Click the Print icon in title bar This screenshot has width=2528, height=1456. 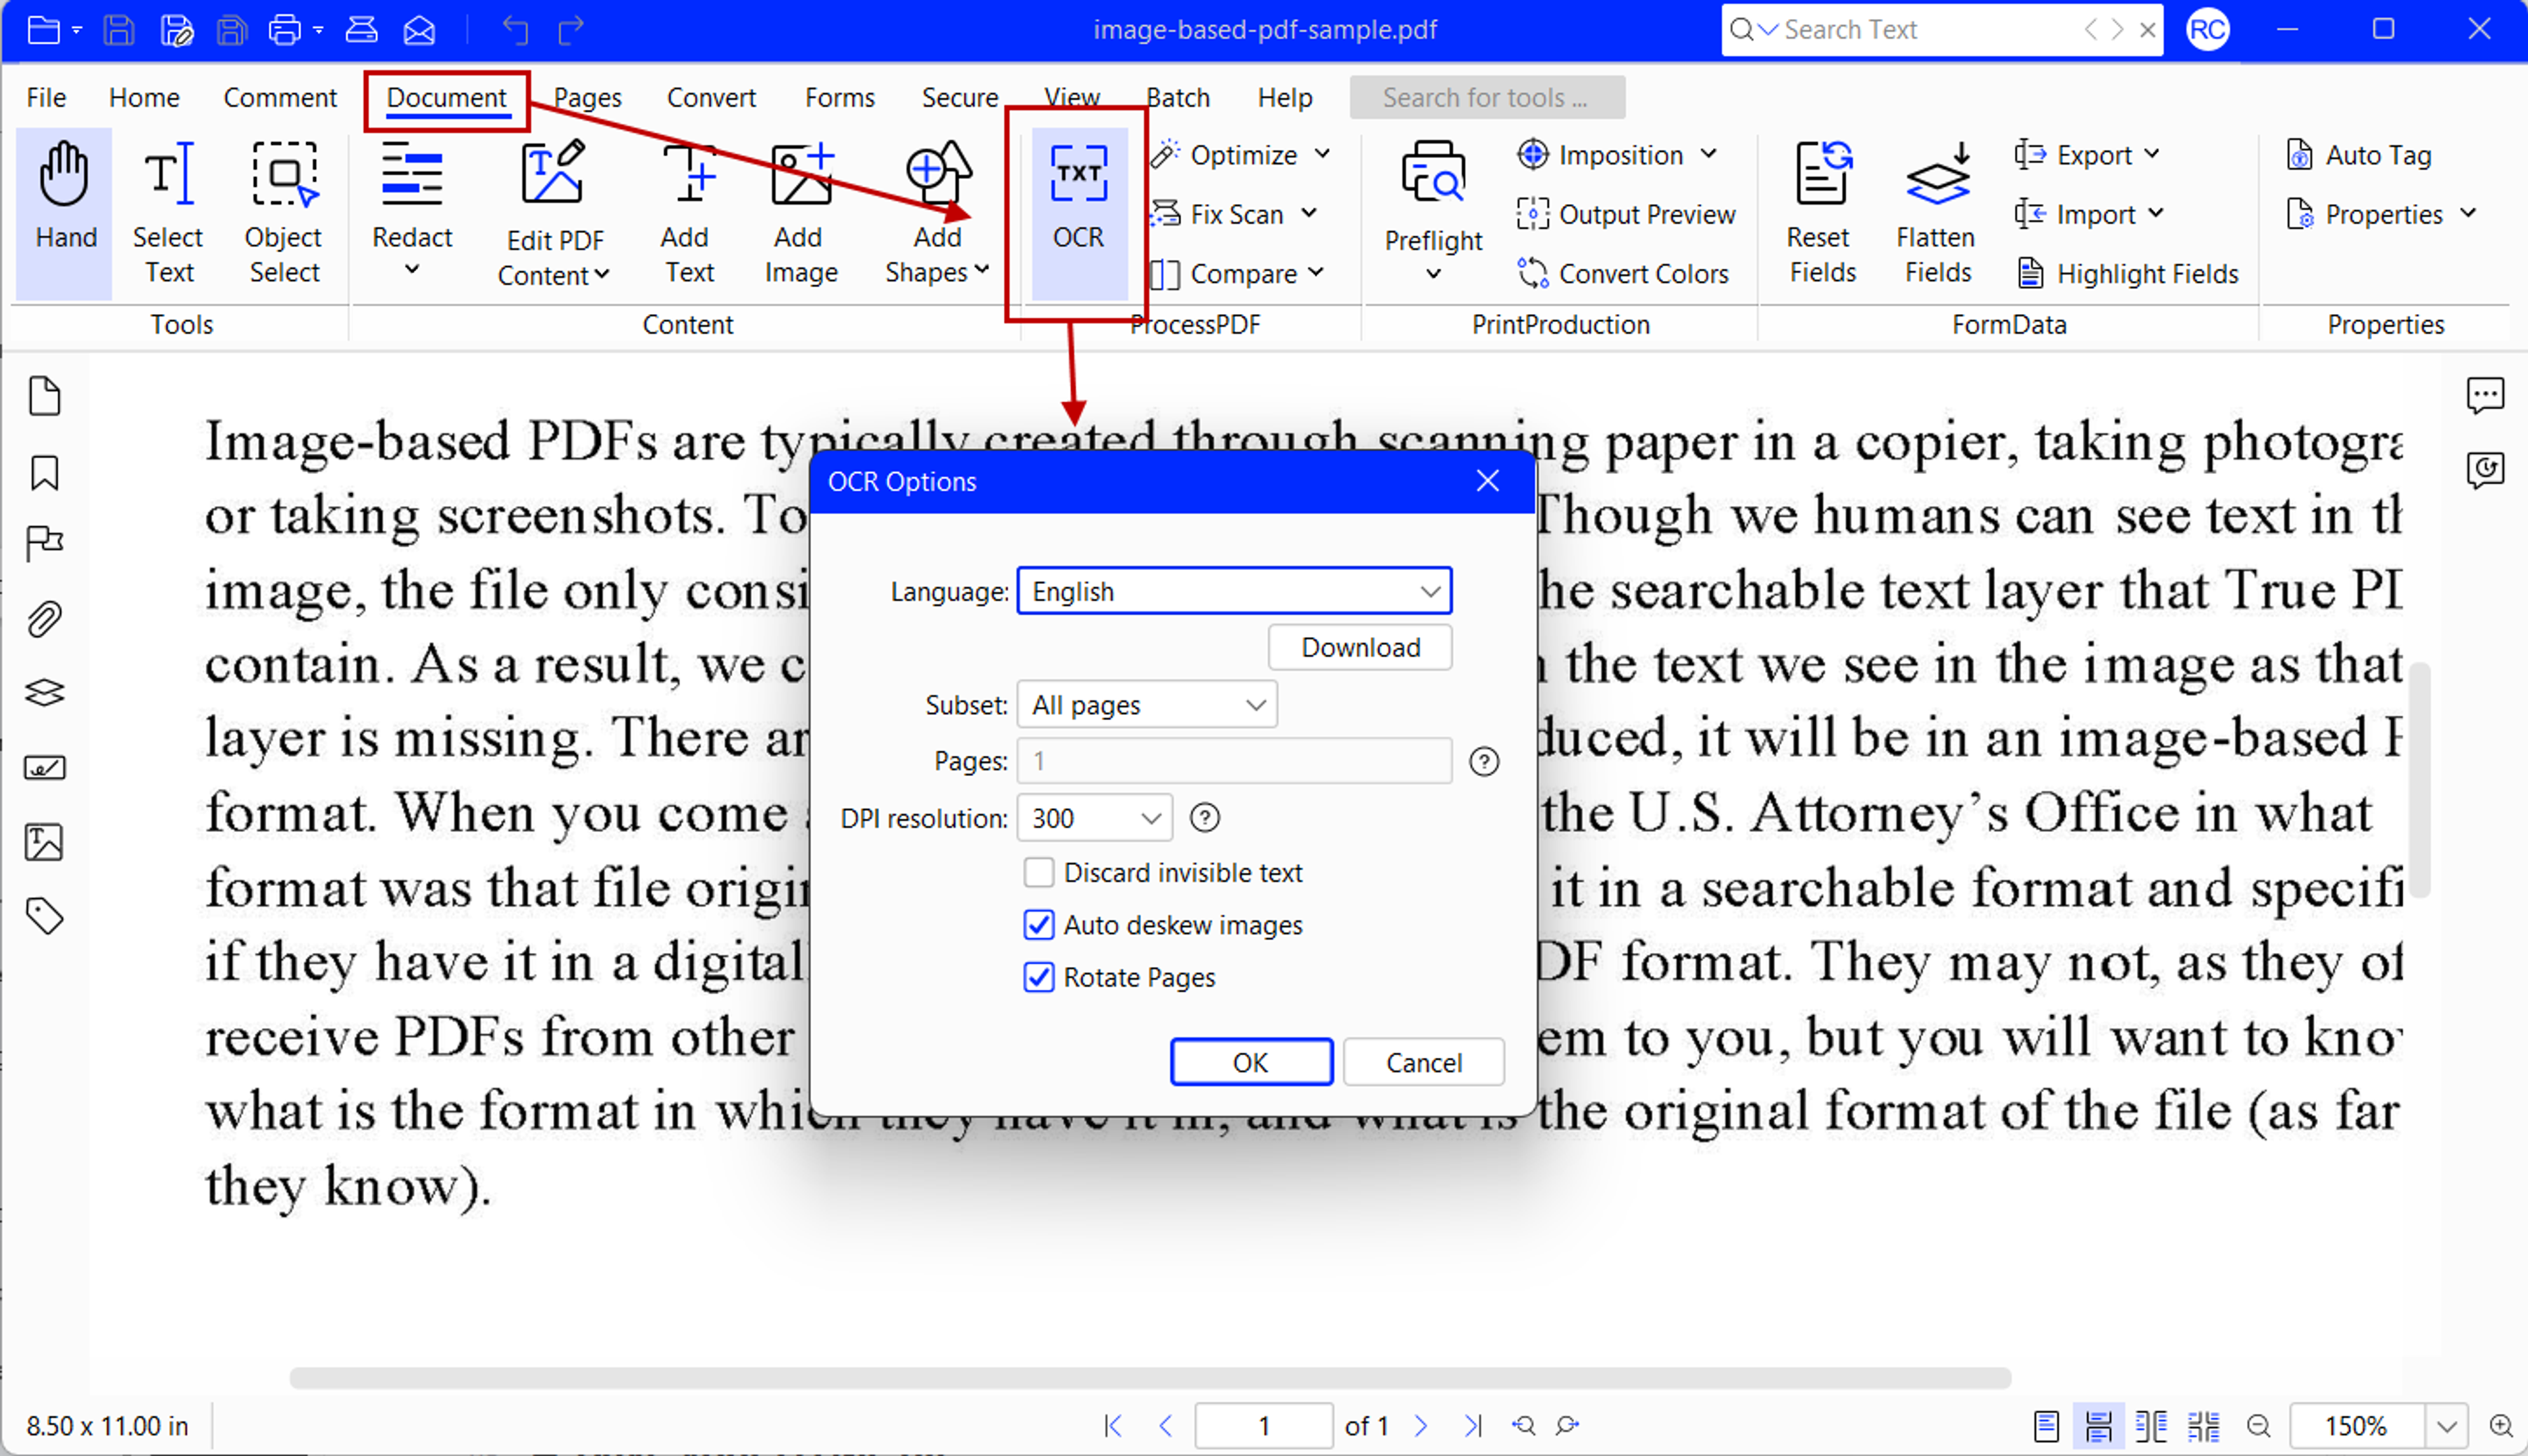[284, 30]
